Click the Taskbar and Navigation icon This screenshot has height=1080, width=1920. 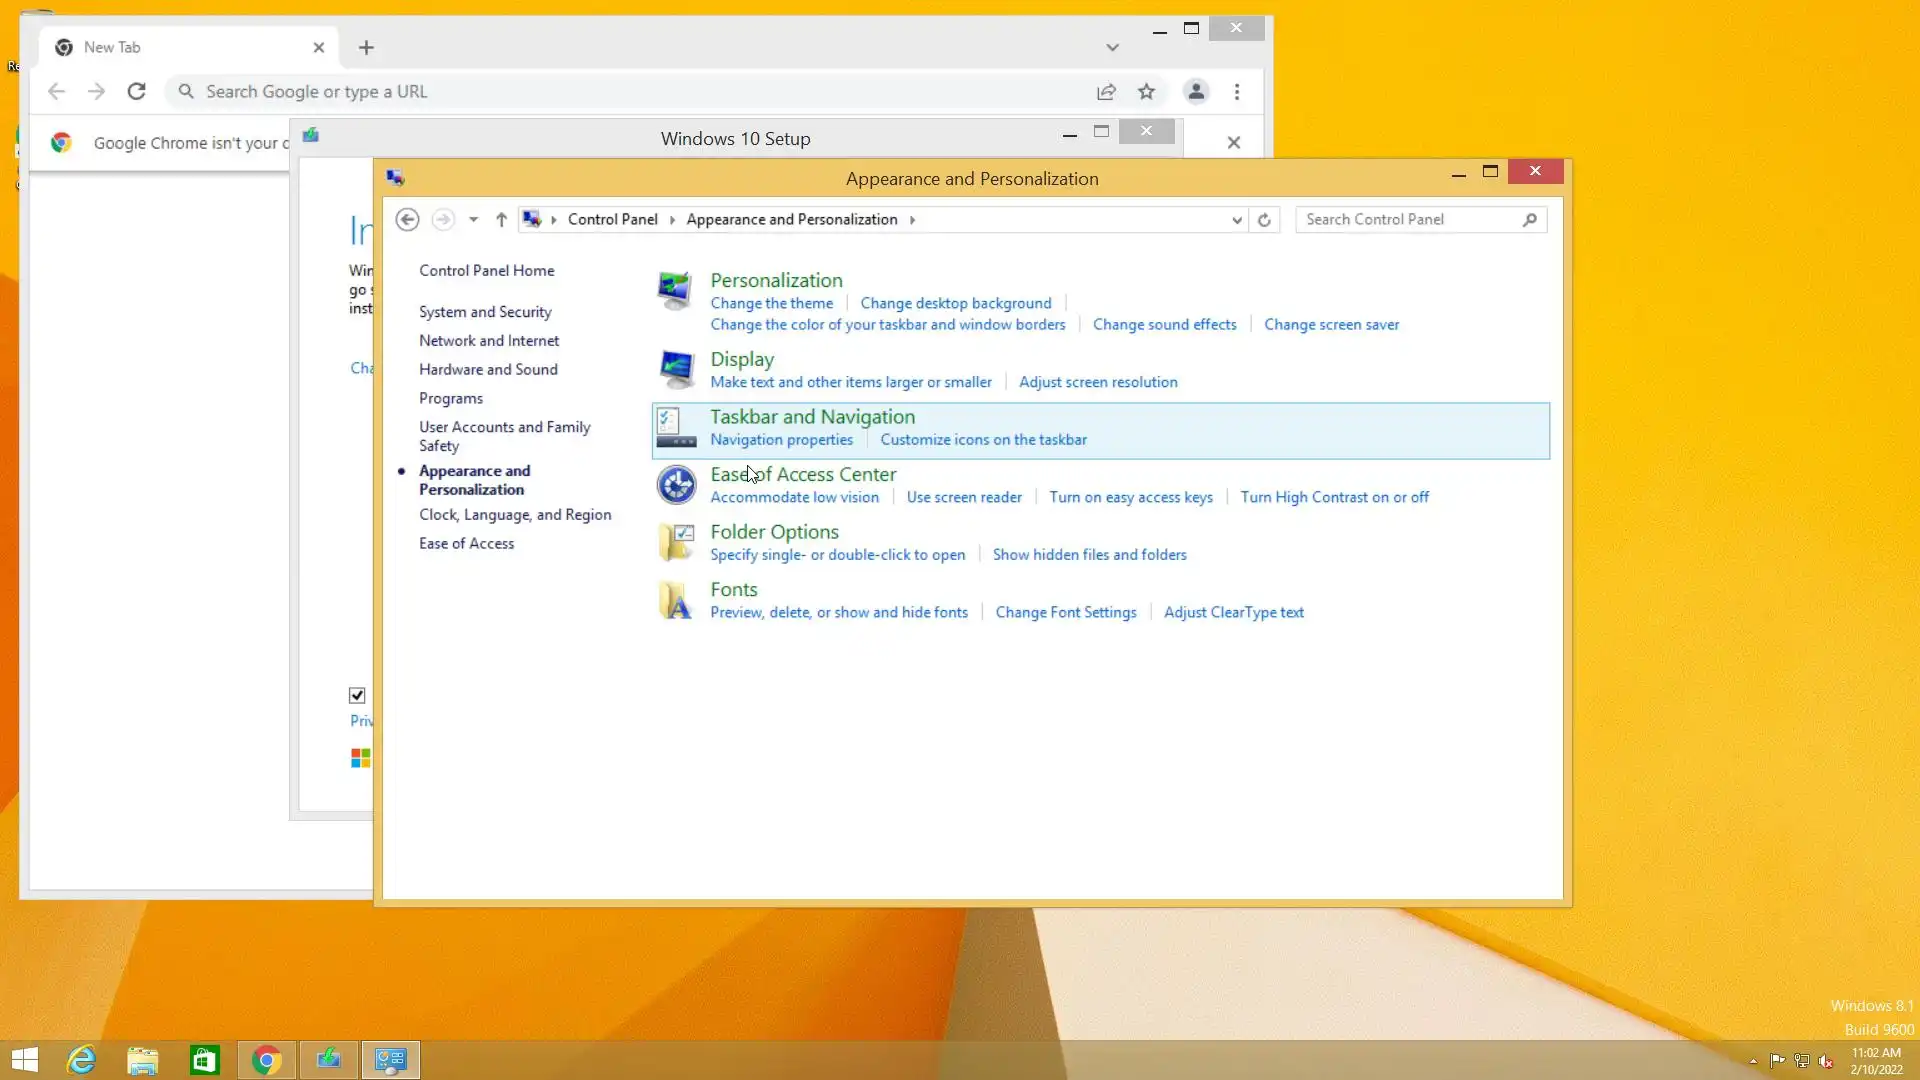(676, 428)
